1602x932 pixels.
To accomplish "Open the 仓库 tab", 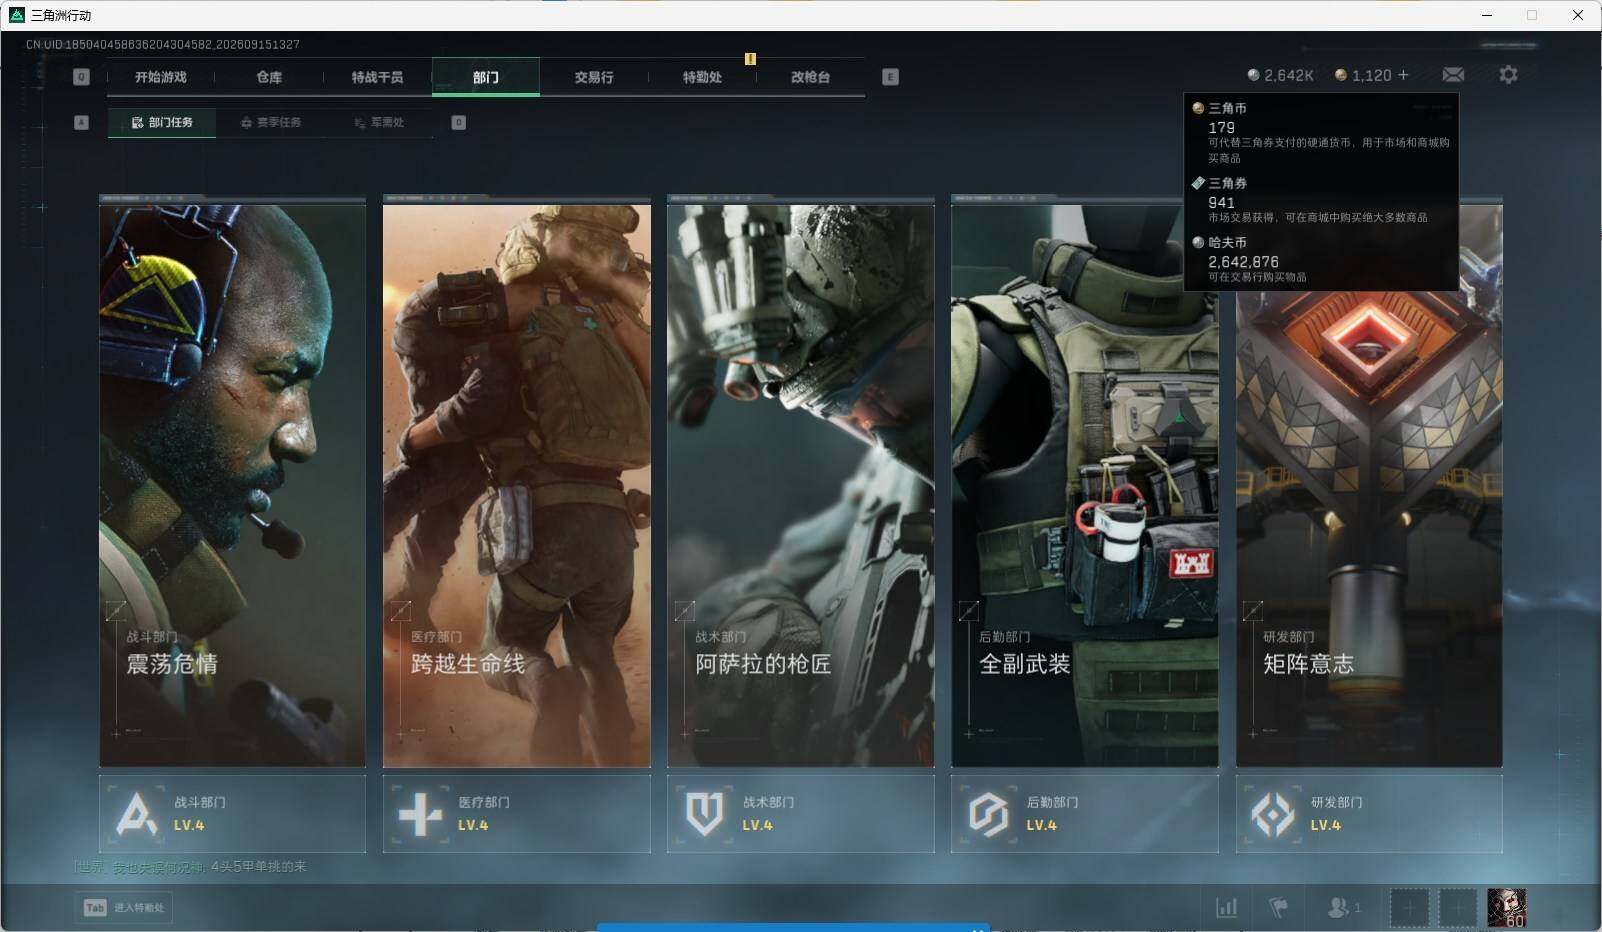I will 269,77.
